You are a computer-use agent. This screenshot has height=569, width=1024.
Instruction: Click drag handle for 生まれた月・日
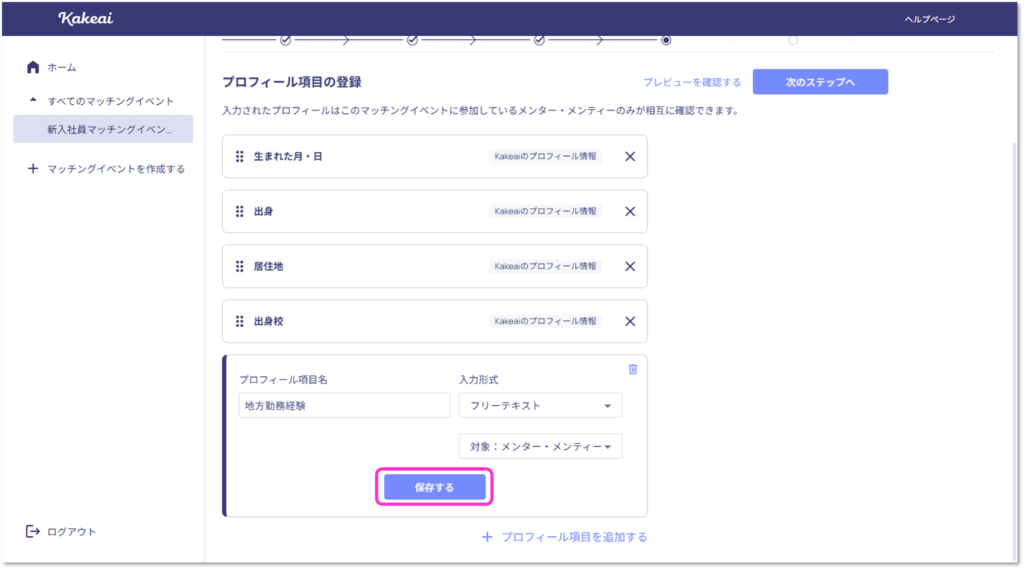[x=239, y=157]
